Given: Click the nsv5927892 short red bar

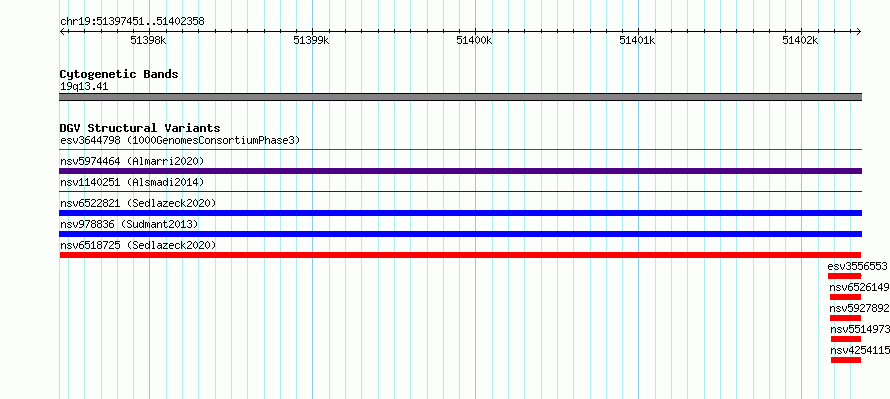Looking at the screenshot, I should click(845, 318).
